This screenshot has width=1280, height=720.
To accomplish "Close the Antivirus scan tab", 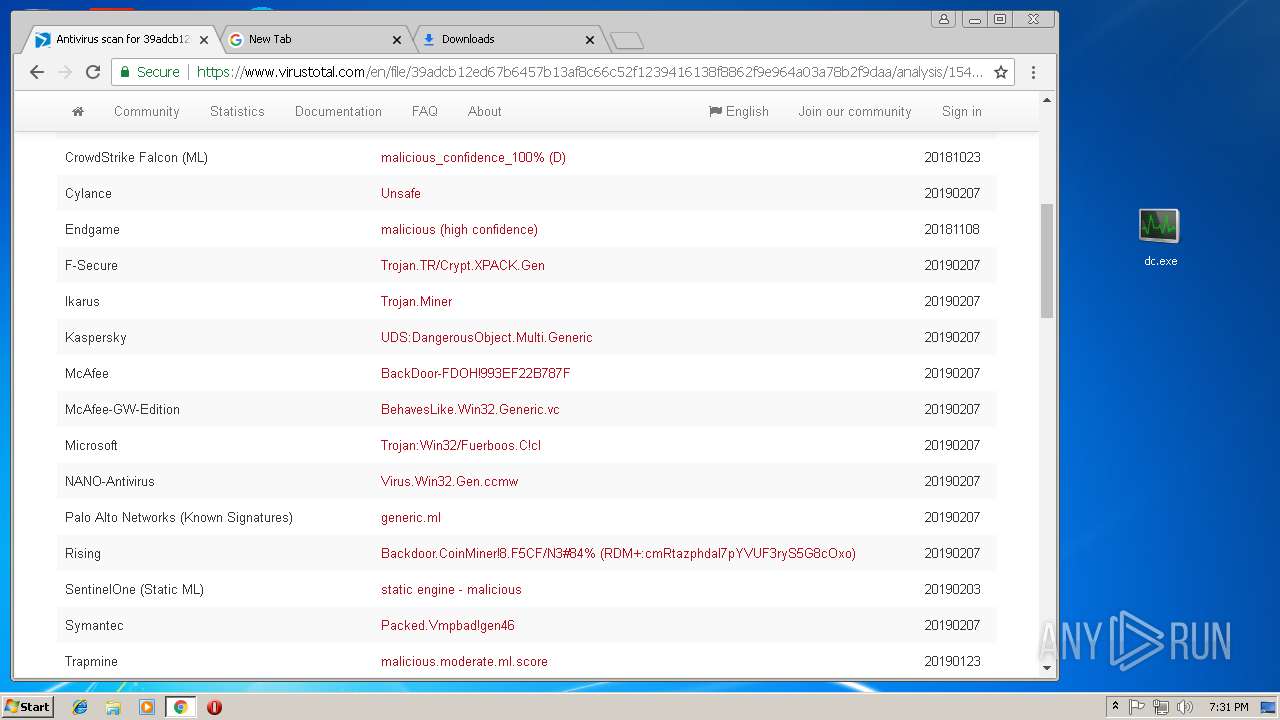I will (x=203, y=40).
